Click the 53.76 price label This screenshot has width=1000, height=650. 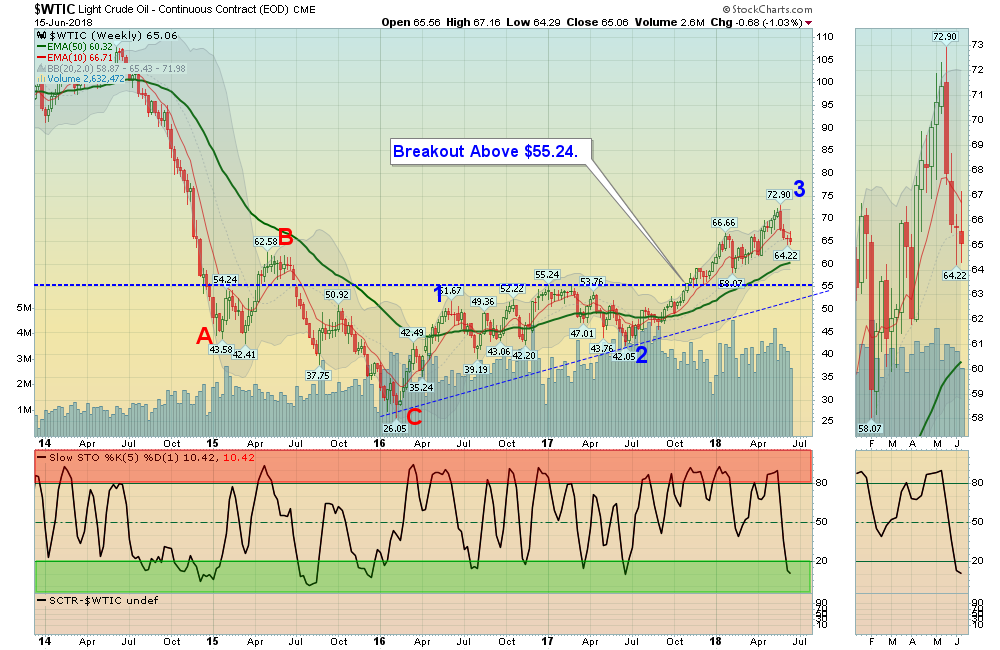tap(591, 282)
